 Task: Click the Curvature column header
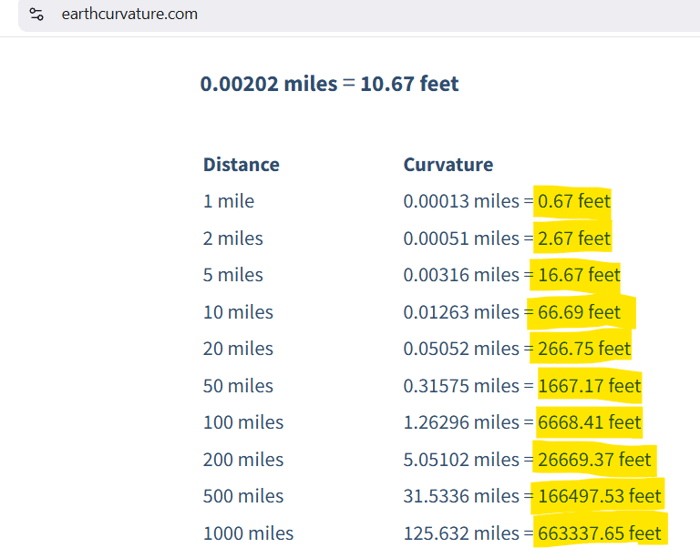click(448, 164)
